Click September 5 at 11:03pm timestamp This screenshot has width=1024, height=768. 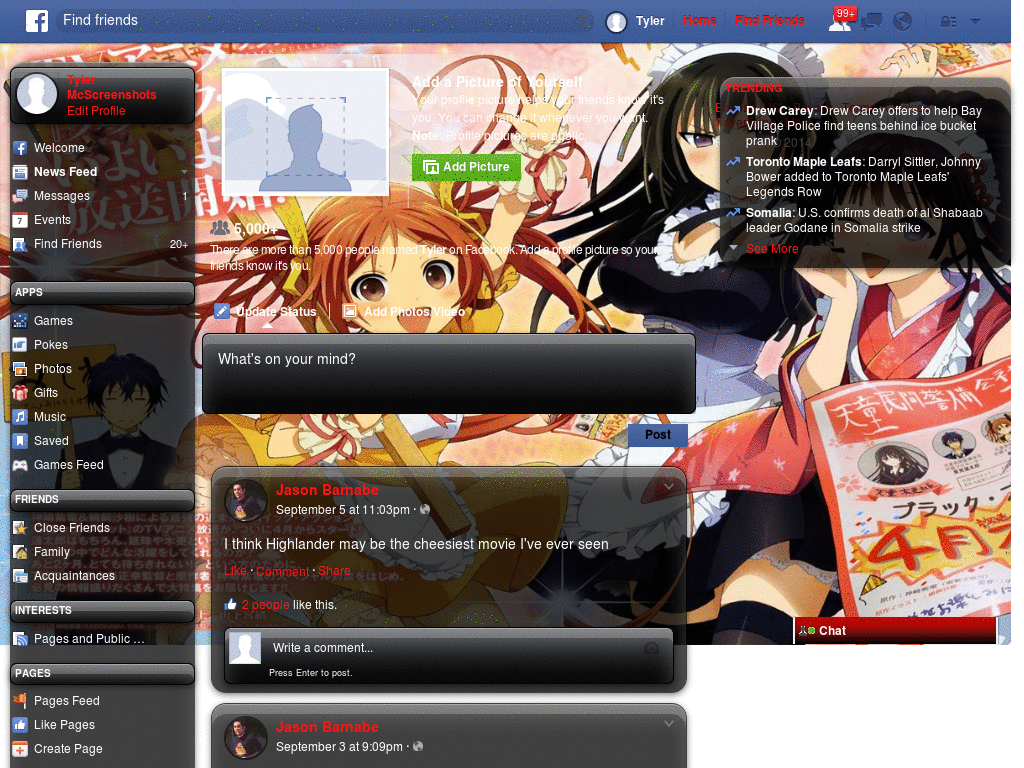[x=343, y=509]
